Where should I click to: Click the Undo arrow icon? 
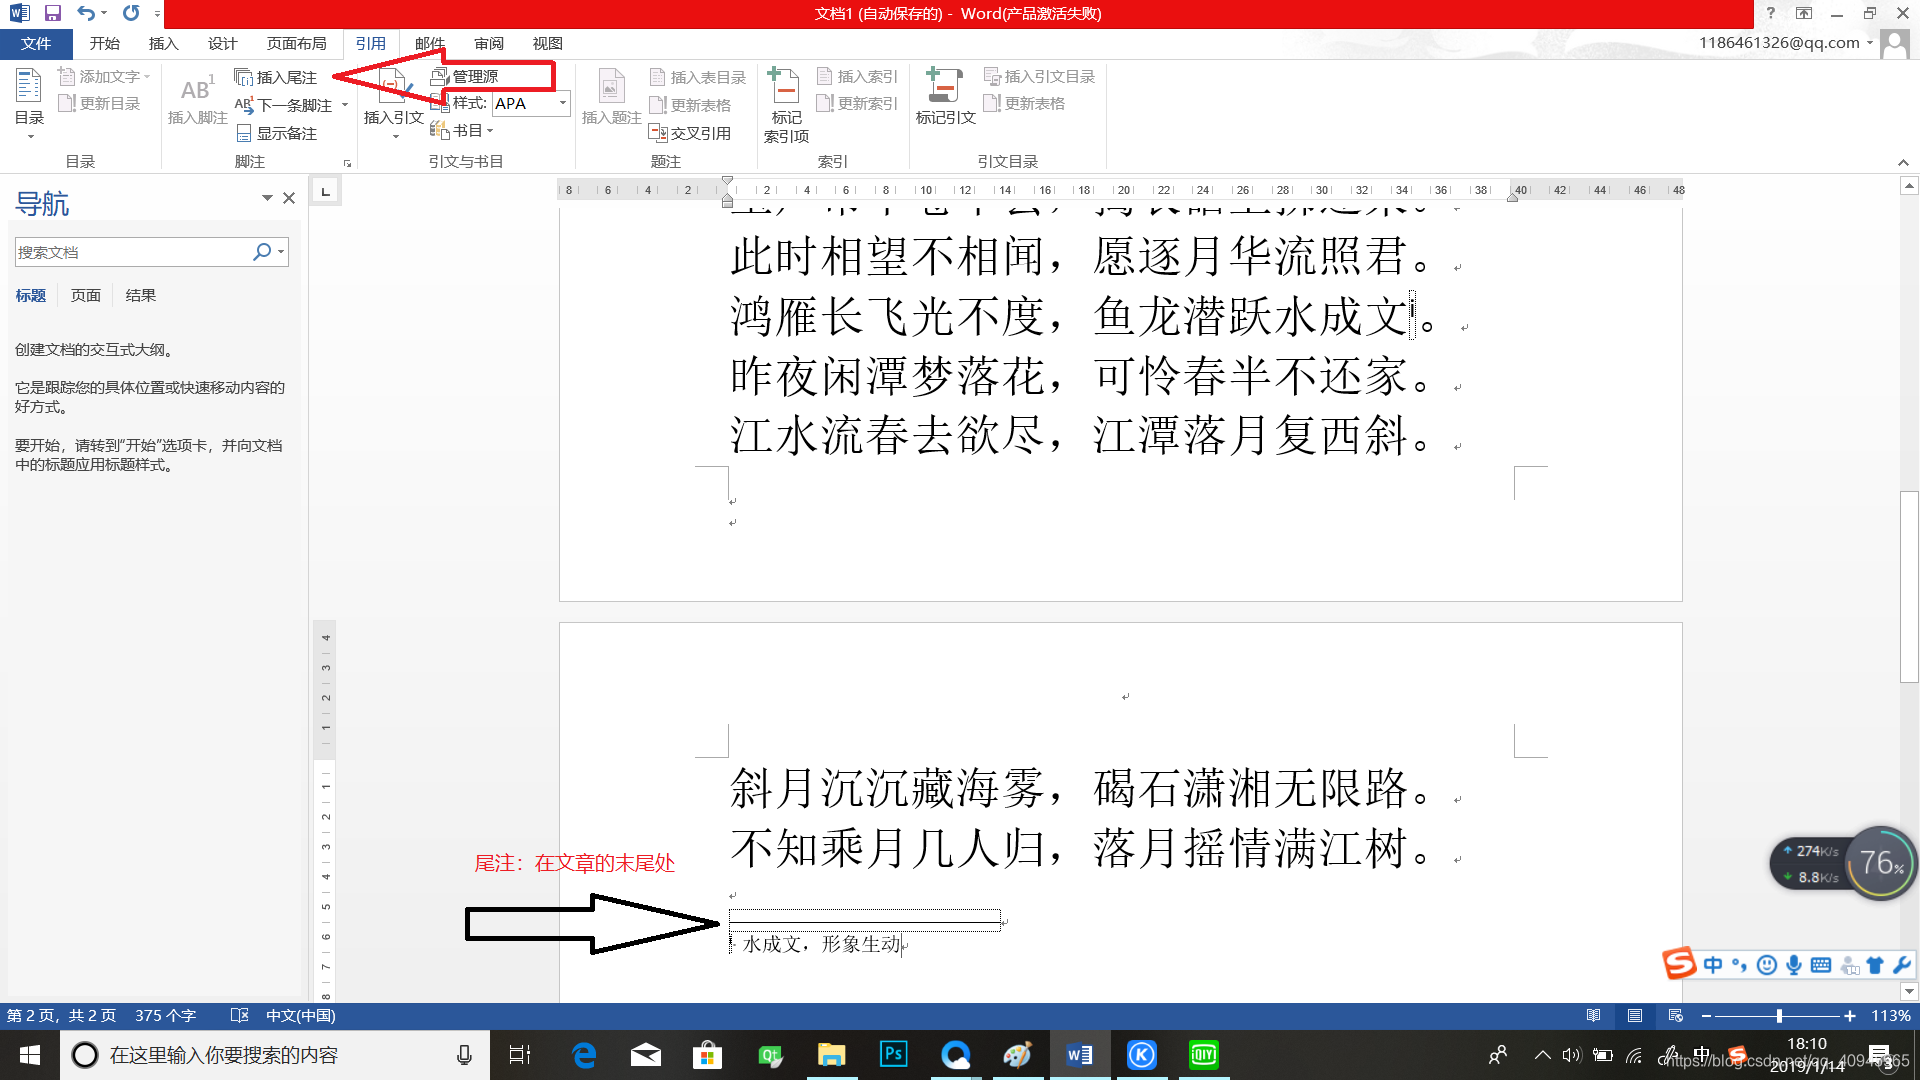(x=86, y=13)
